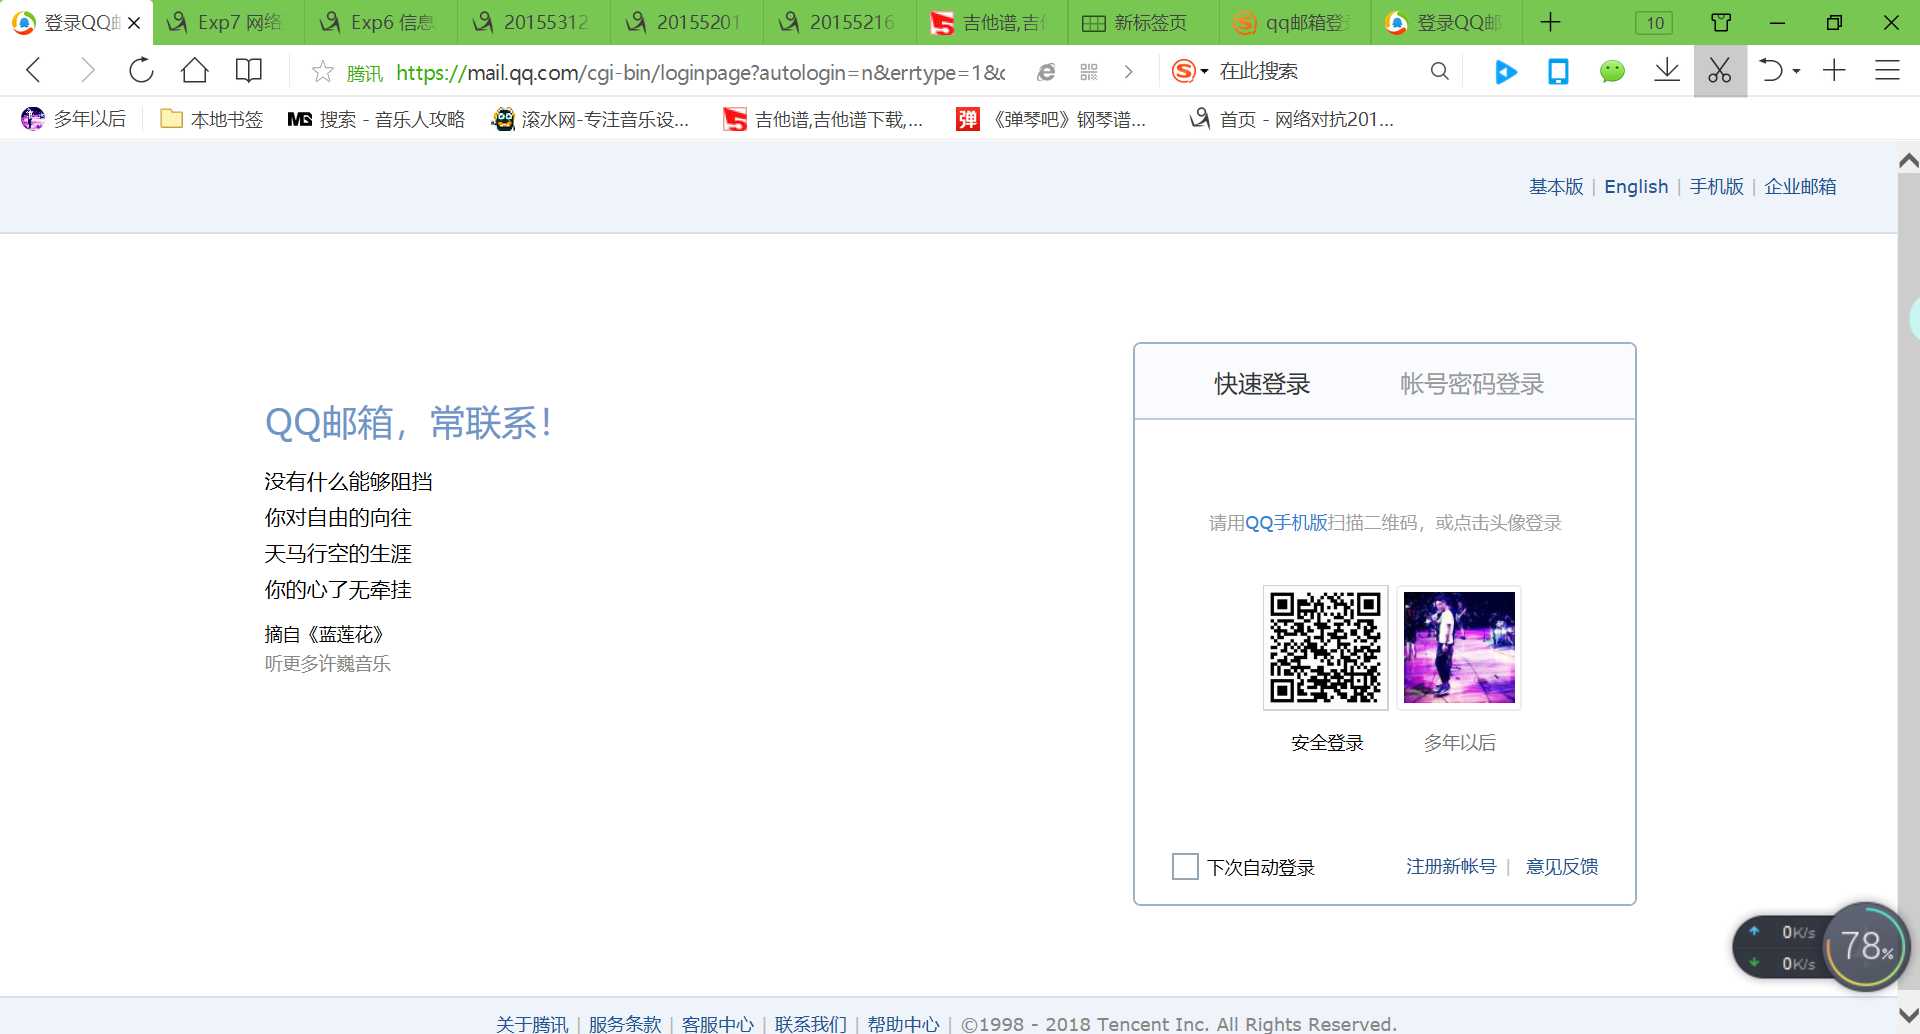Show the QR code for this page
This screenshot has height=1034, width=1920.
pyautogui.click(x=1089, y=71)
